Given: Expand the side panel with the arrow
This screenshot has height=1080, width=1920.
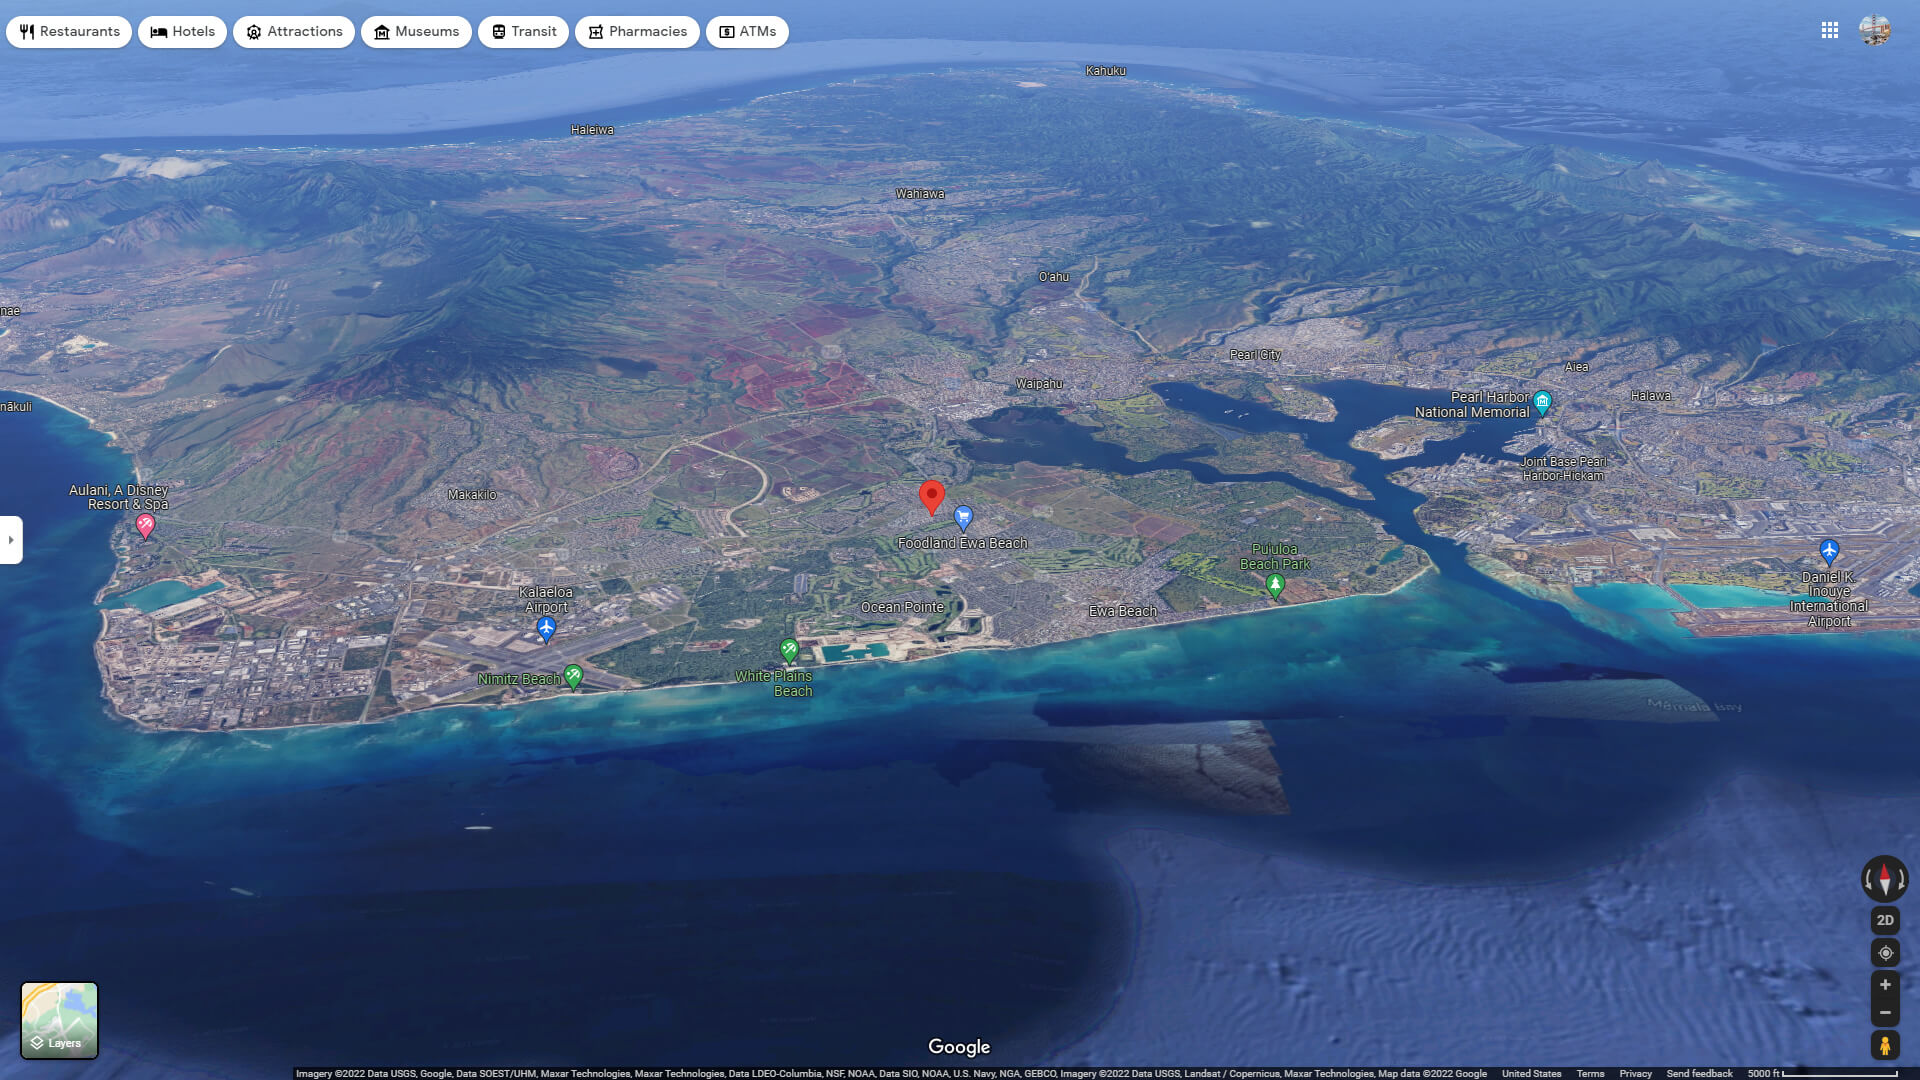Looking at the screenshot, I should tap(11, 540).
